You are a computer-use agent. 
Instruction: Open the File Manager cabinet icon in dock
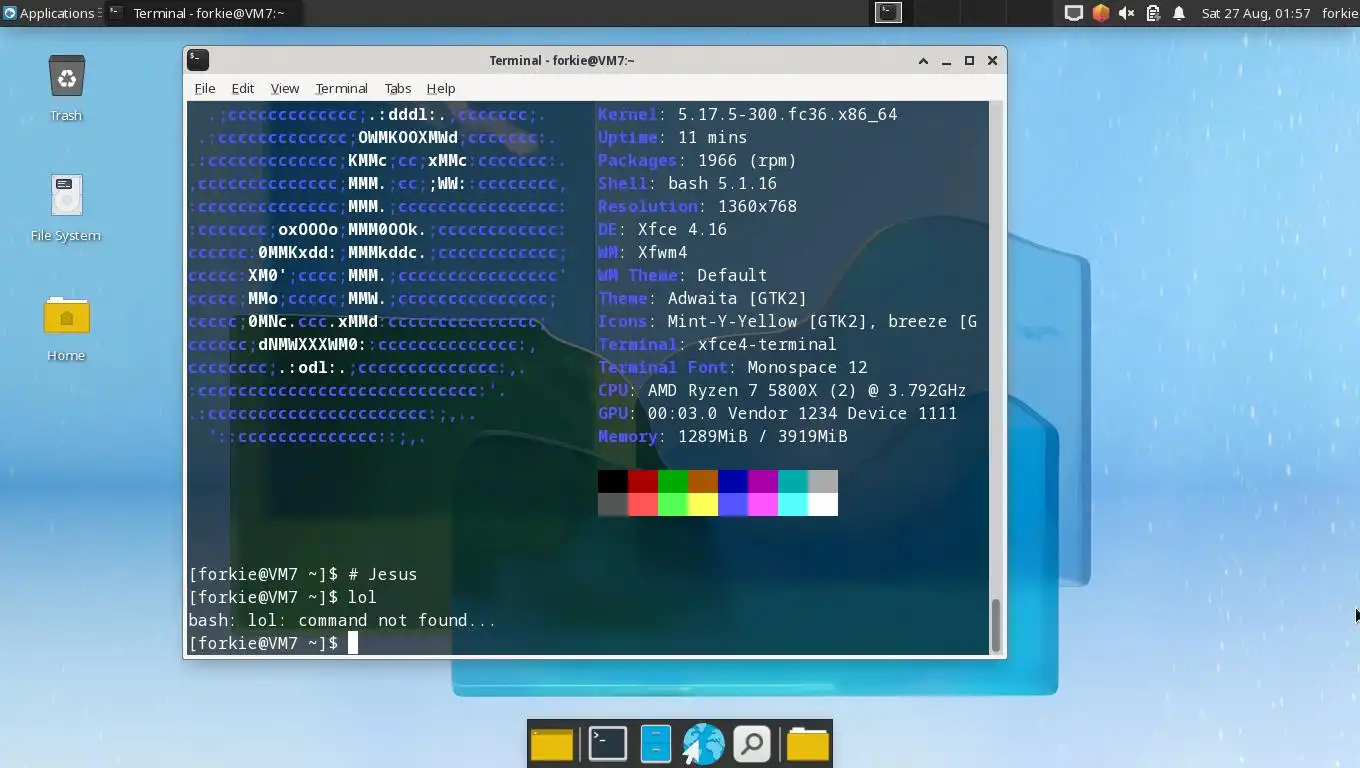pyautogui.click(x=655, y=744)
